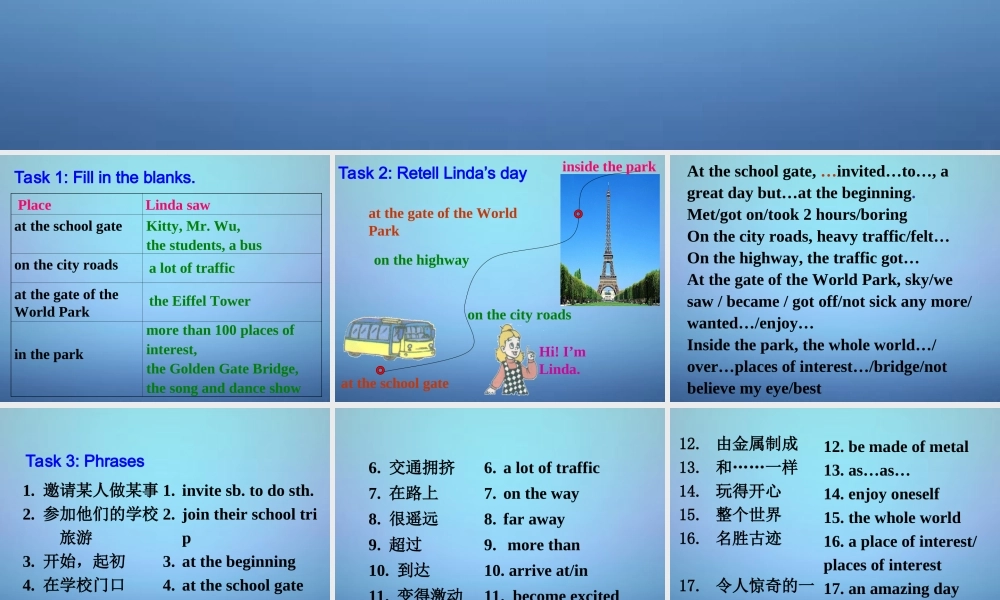Click the 'a lot of traffic' answer text

point(191,268)
